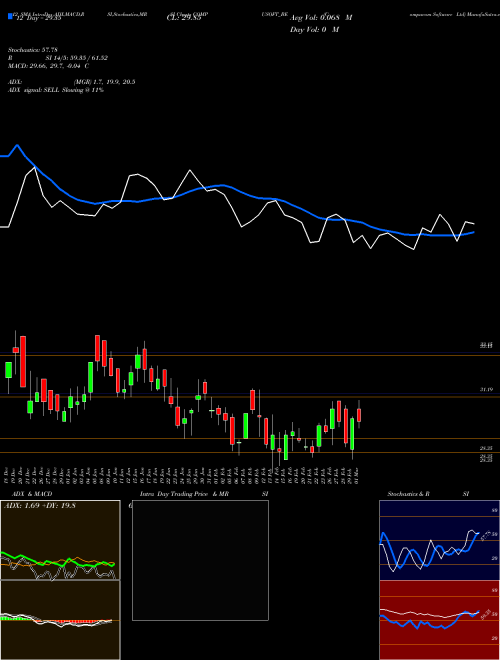Click 'ADX signal: SELL Slowing @ 11%' text
Image resolution: width=500 pixels, height=660 pixels.
[x=56, y=90]
